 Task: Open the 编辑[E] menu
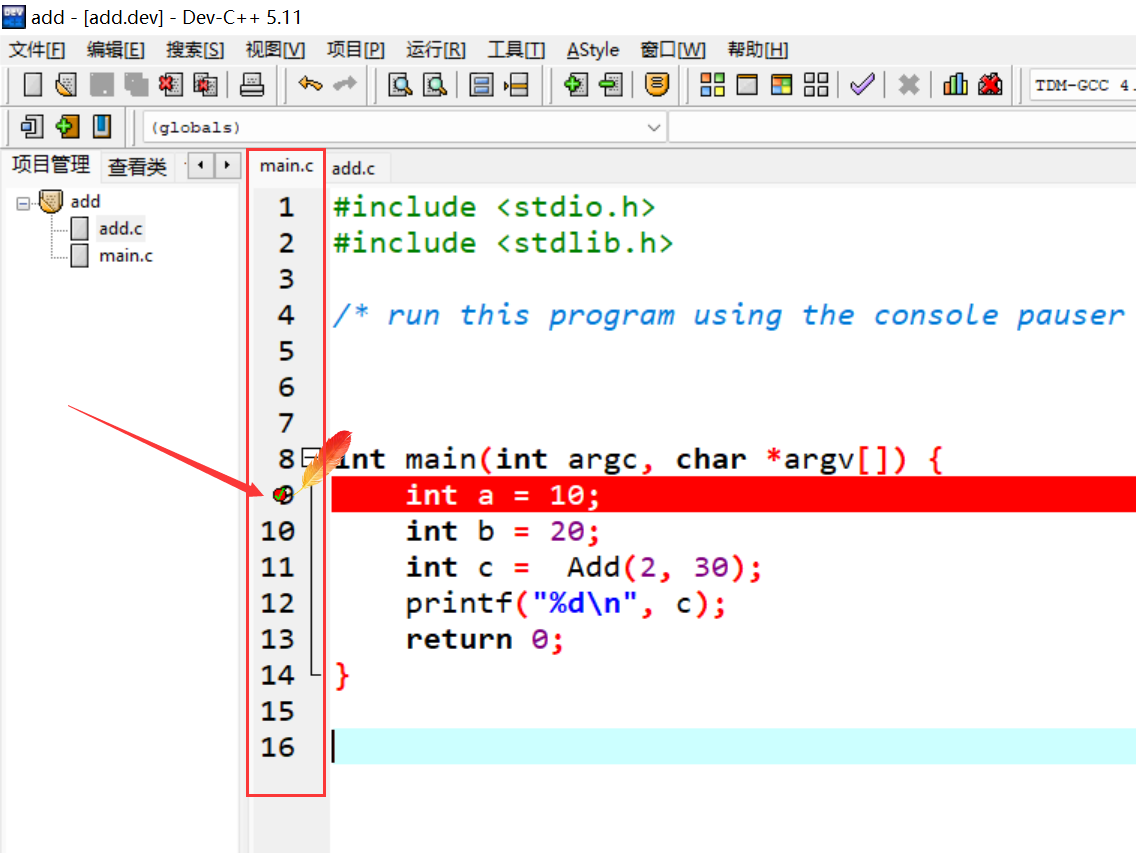click(116, 50)
